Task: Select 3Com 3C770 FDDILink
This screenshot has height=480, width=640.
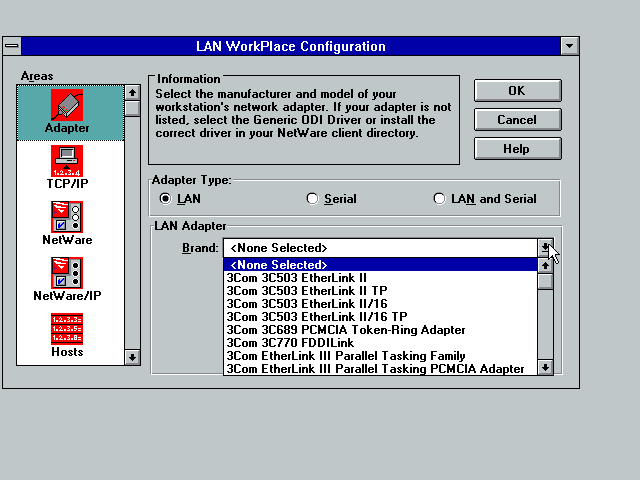Action: click(380, 343)
